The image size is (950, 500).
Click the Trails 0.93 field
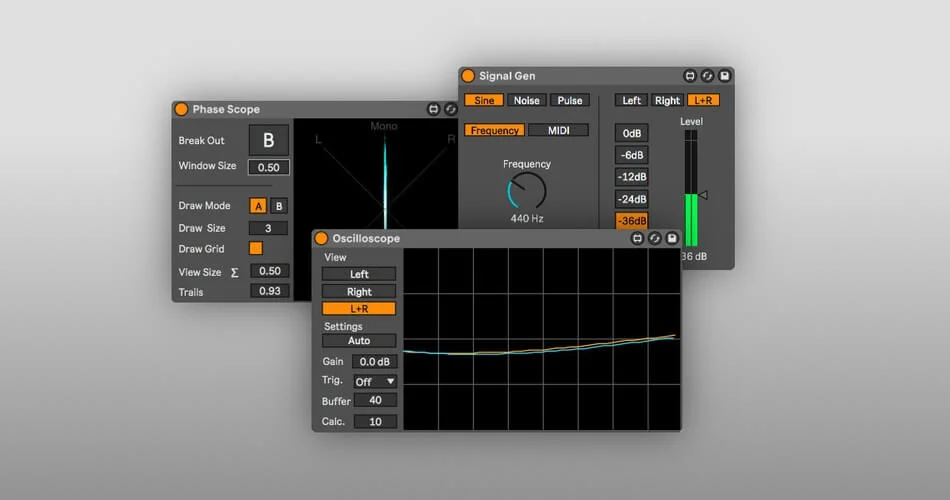coord(270,291)
